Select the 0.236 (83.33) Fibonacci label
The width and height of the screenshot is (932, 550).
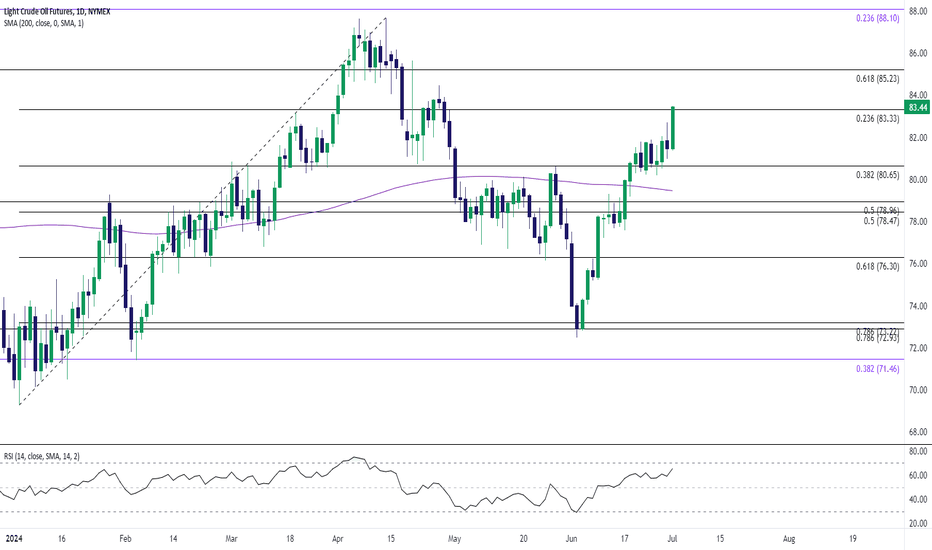(877, 118)
